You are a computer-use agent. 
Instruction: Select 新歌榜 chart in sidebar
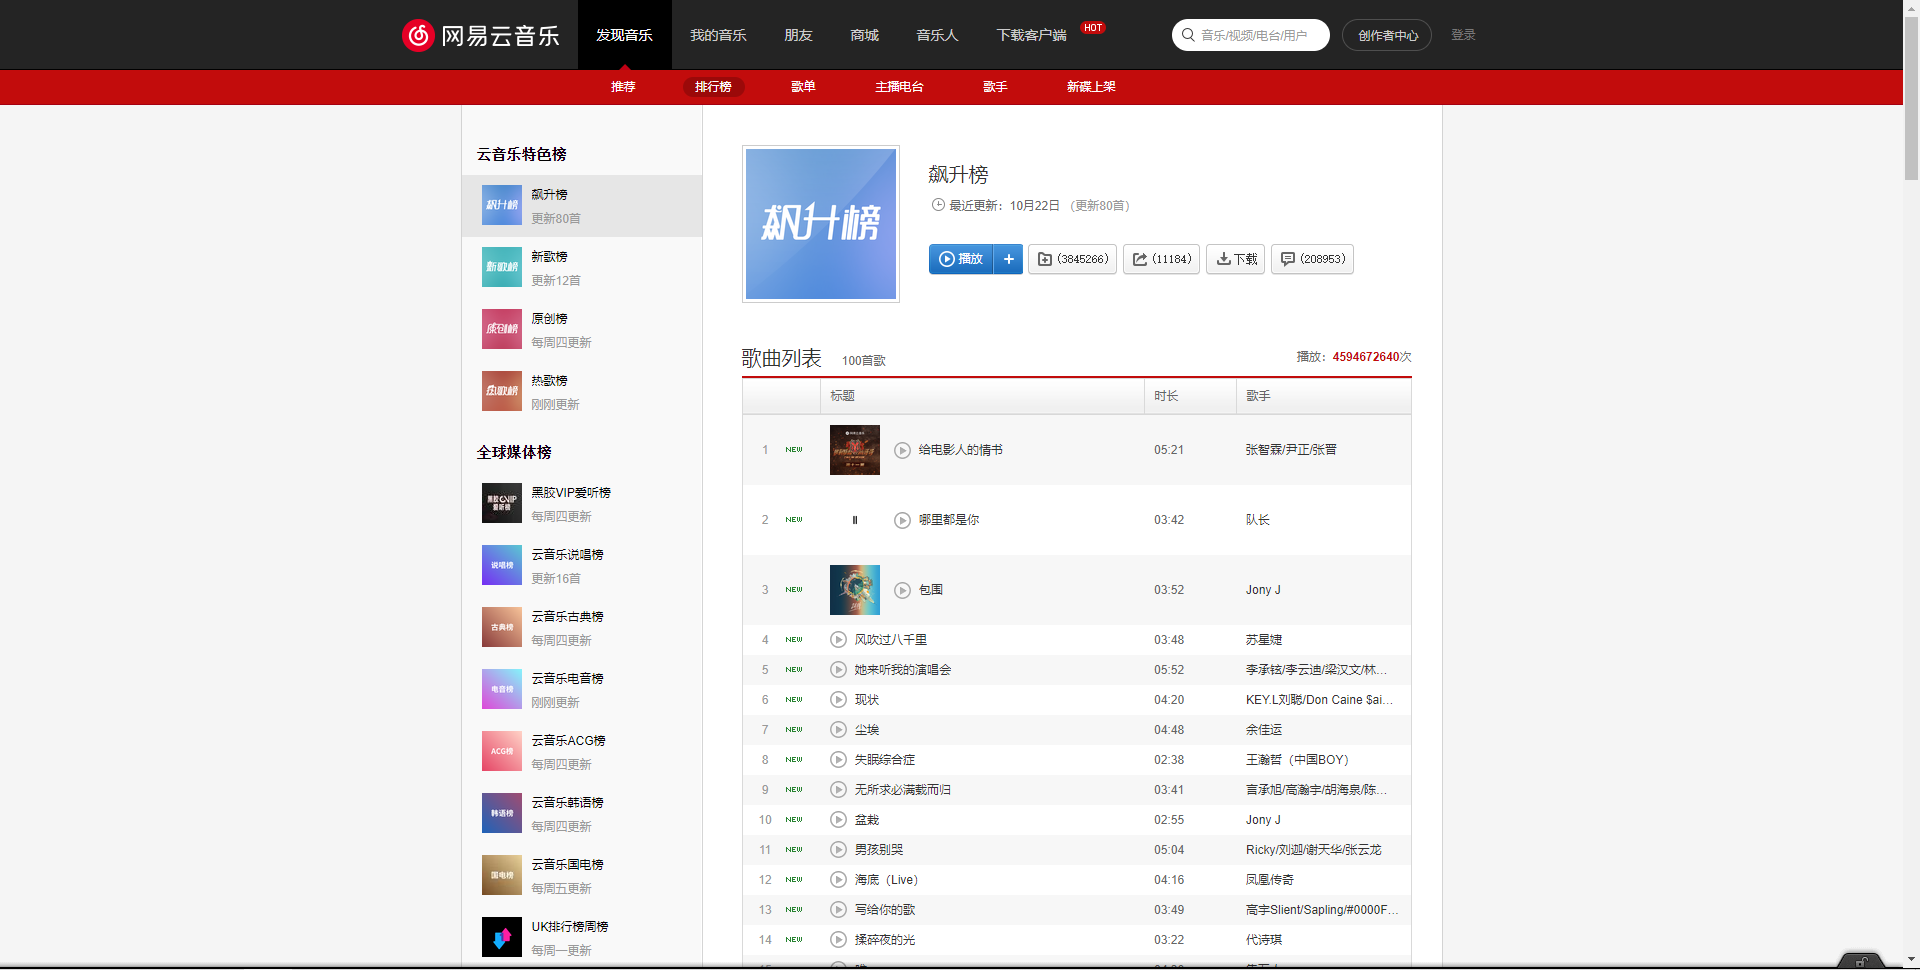[x=582, y=268]
